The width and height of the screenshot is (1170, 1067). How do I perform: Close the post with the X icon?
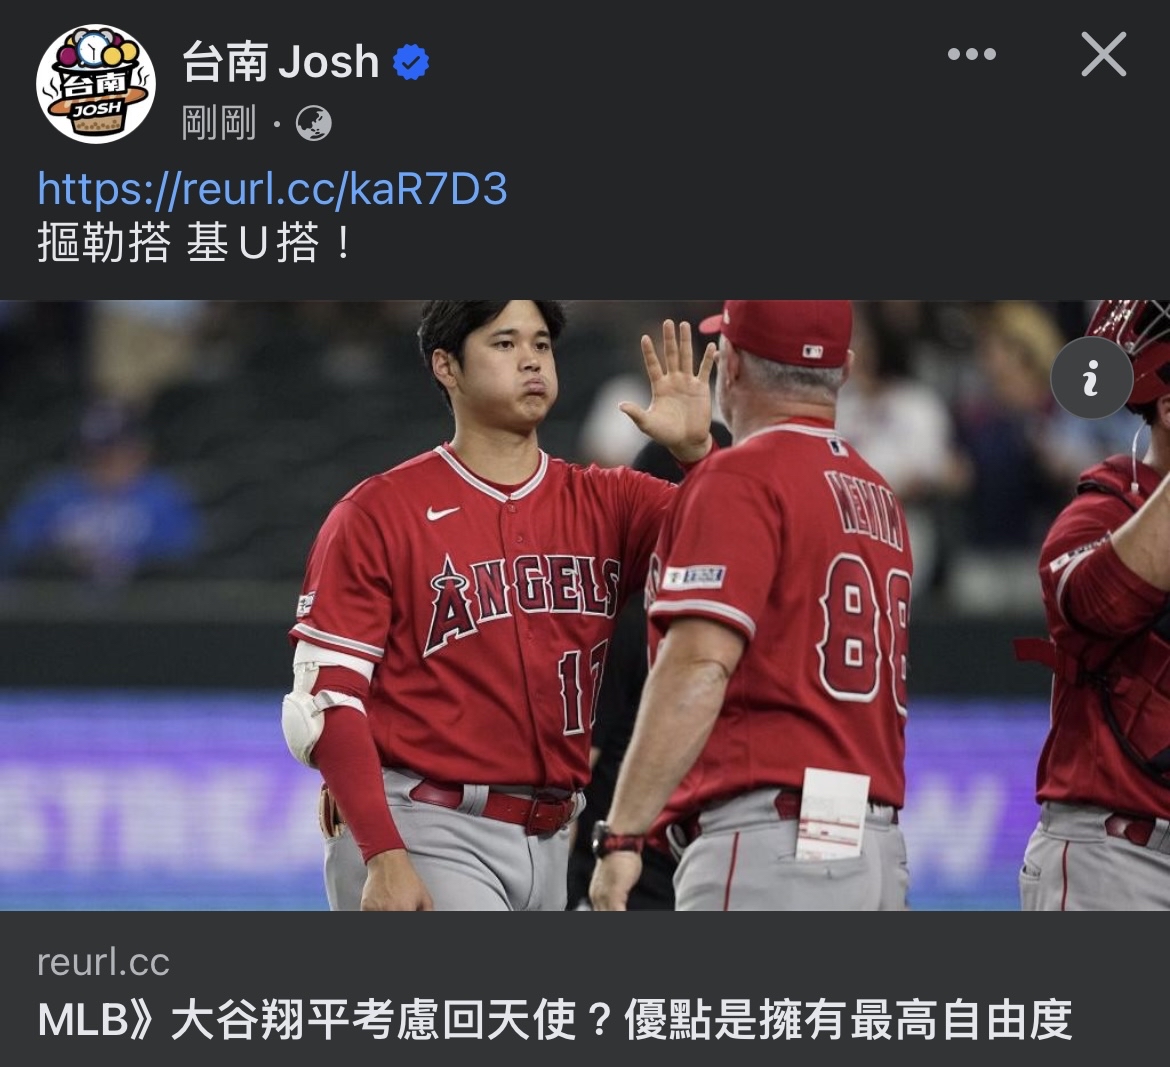click(x=1104, y=54)
